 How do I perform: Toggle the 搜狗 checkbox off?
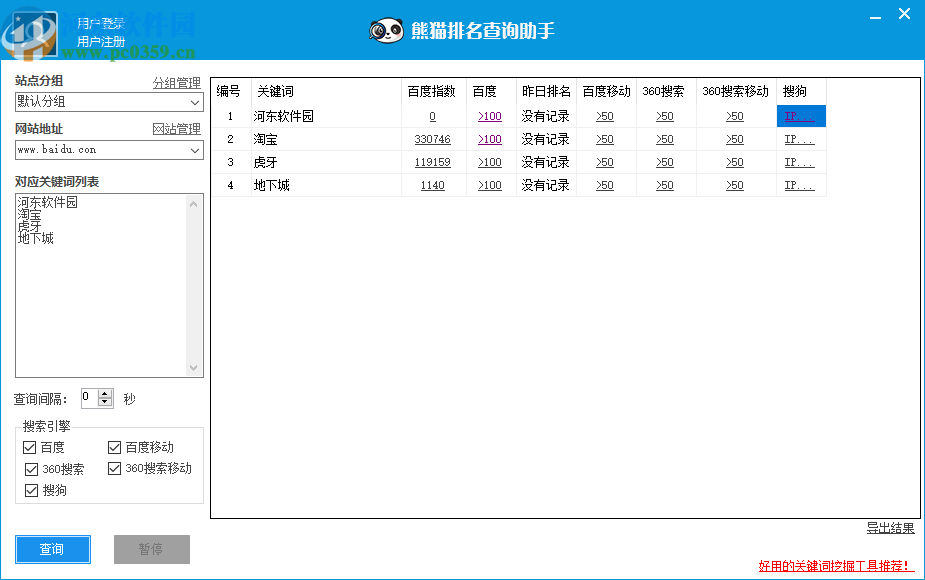[x=29, y=490]
